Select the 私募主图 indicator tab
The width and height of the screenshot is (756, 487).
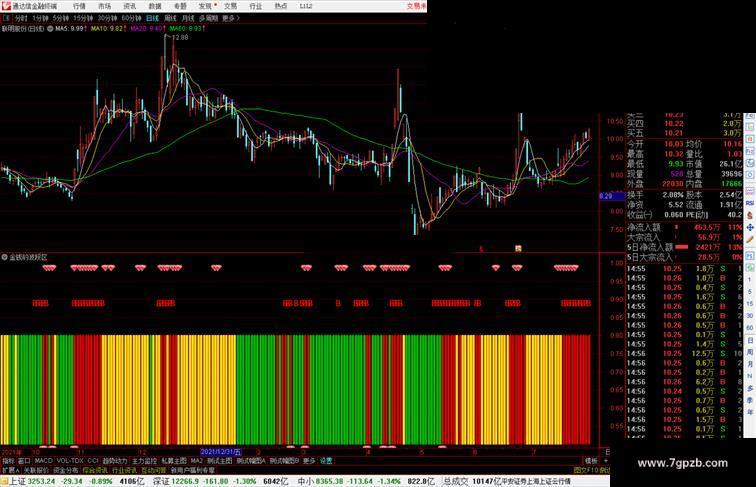(x=174, y=461)
